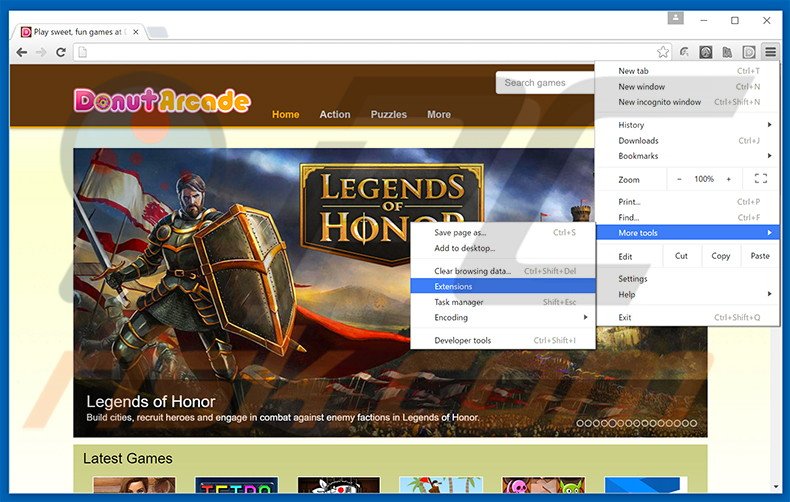This screenshot has height=502, width=790.
Task: Click the Donut Arcade logo
Action: coord(162,101)
